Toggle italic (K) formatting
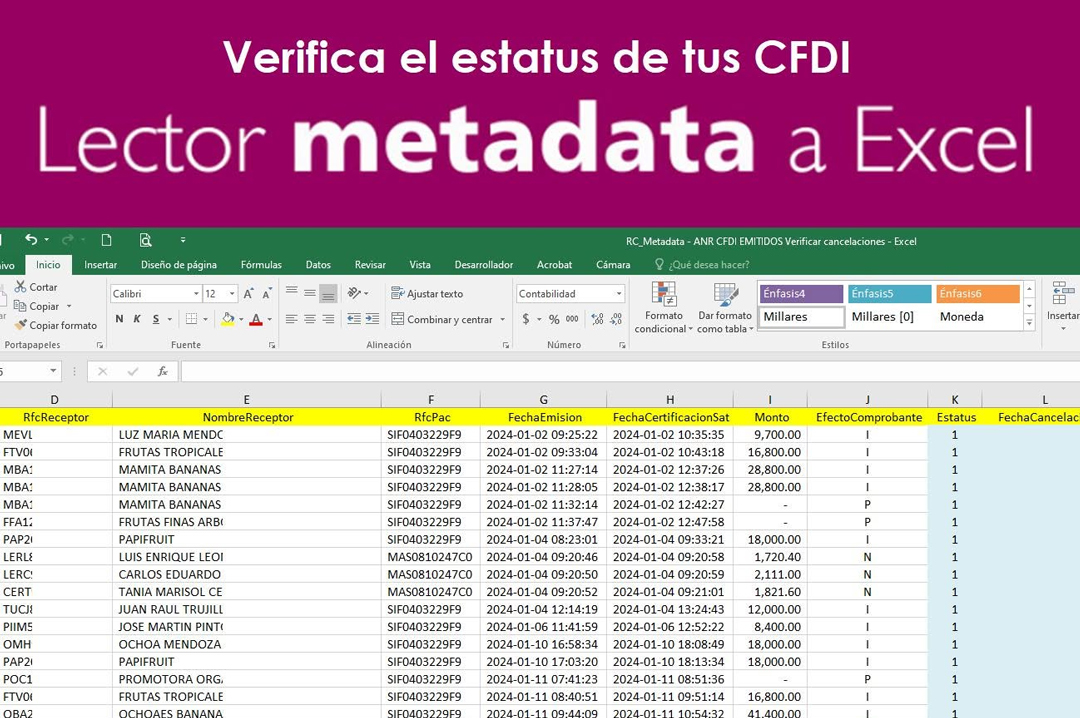Viewport: 1080px width, 718px height. [137, 319]
